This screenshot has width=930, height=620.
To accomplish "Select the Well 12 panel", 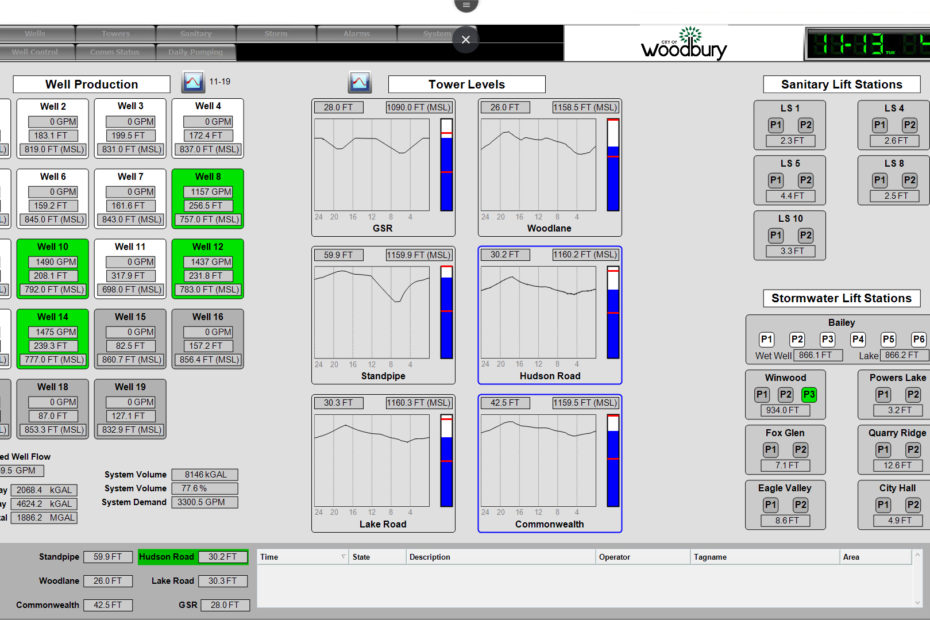I will [x=208, y=268].
